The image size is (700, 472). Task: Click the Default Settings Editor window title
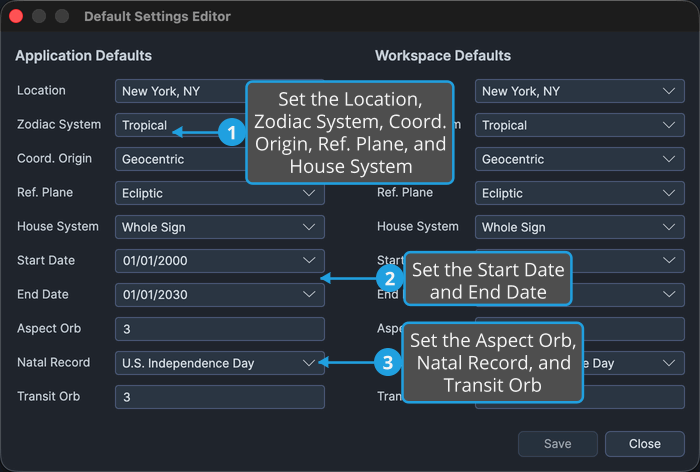157,17
